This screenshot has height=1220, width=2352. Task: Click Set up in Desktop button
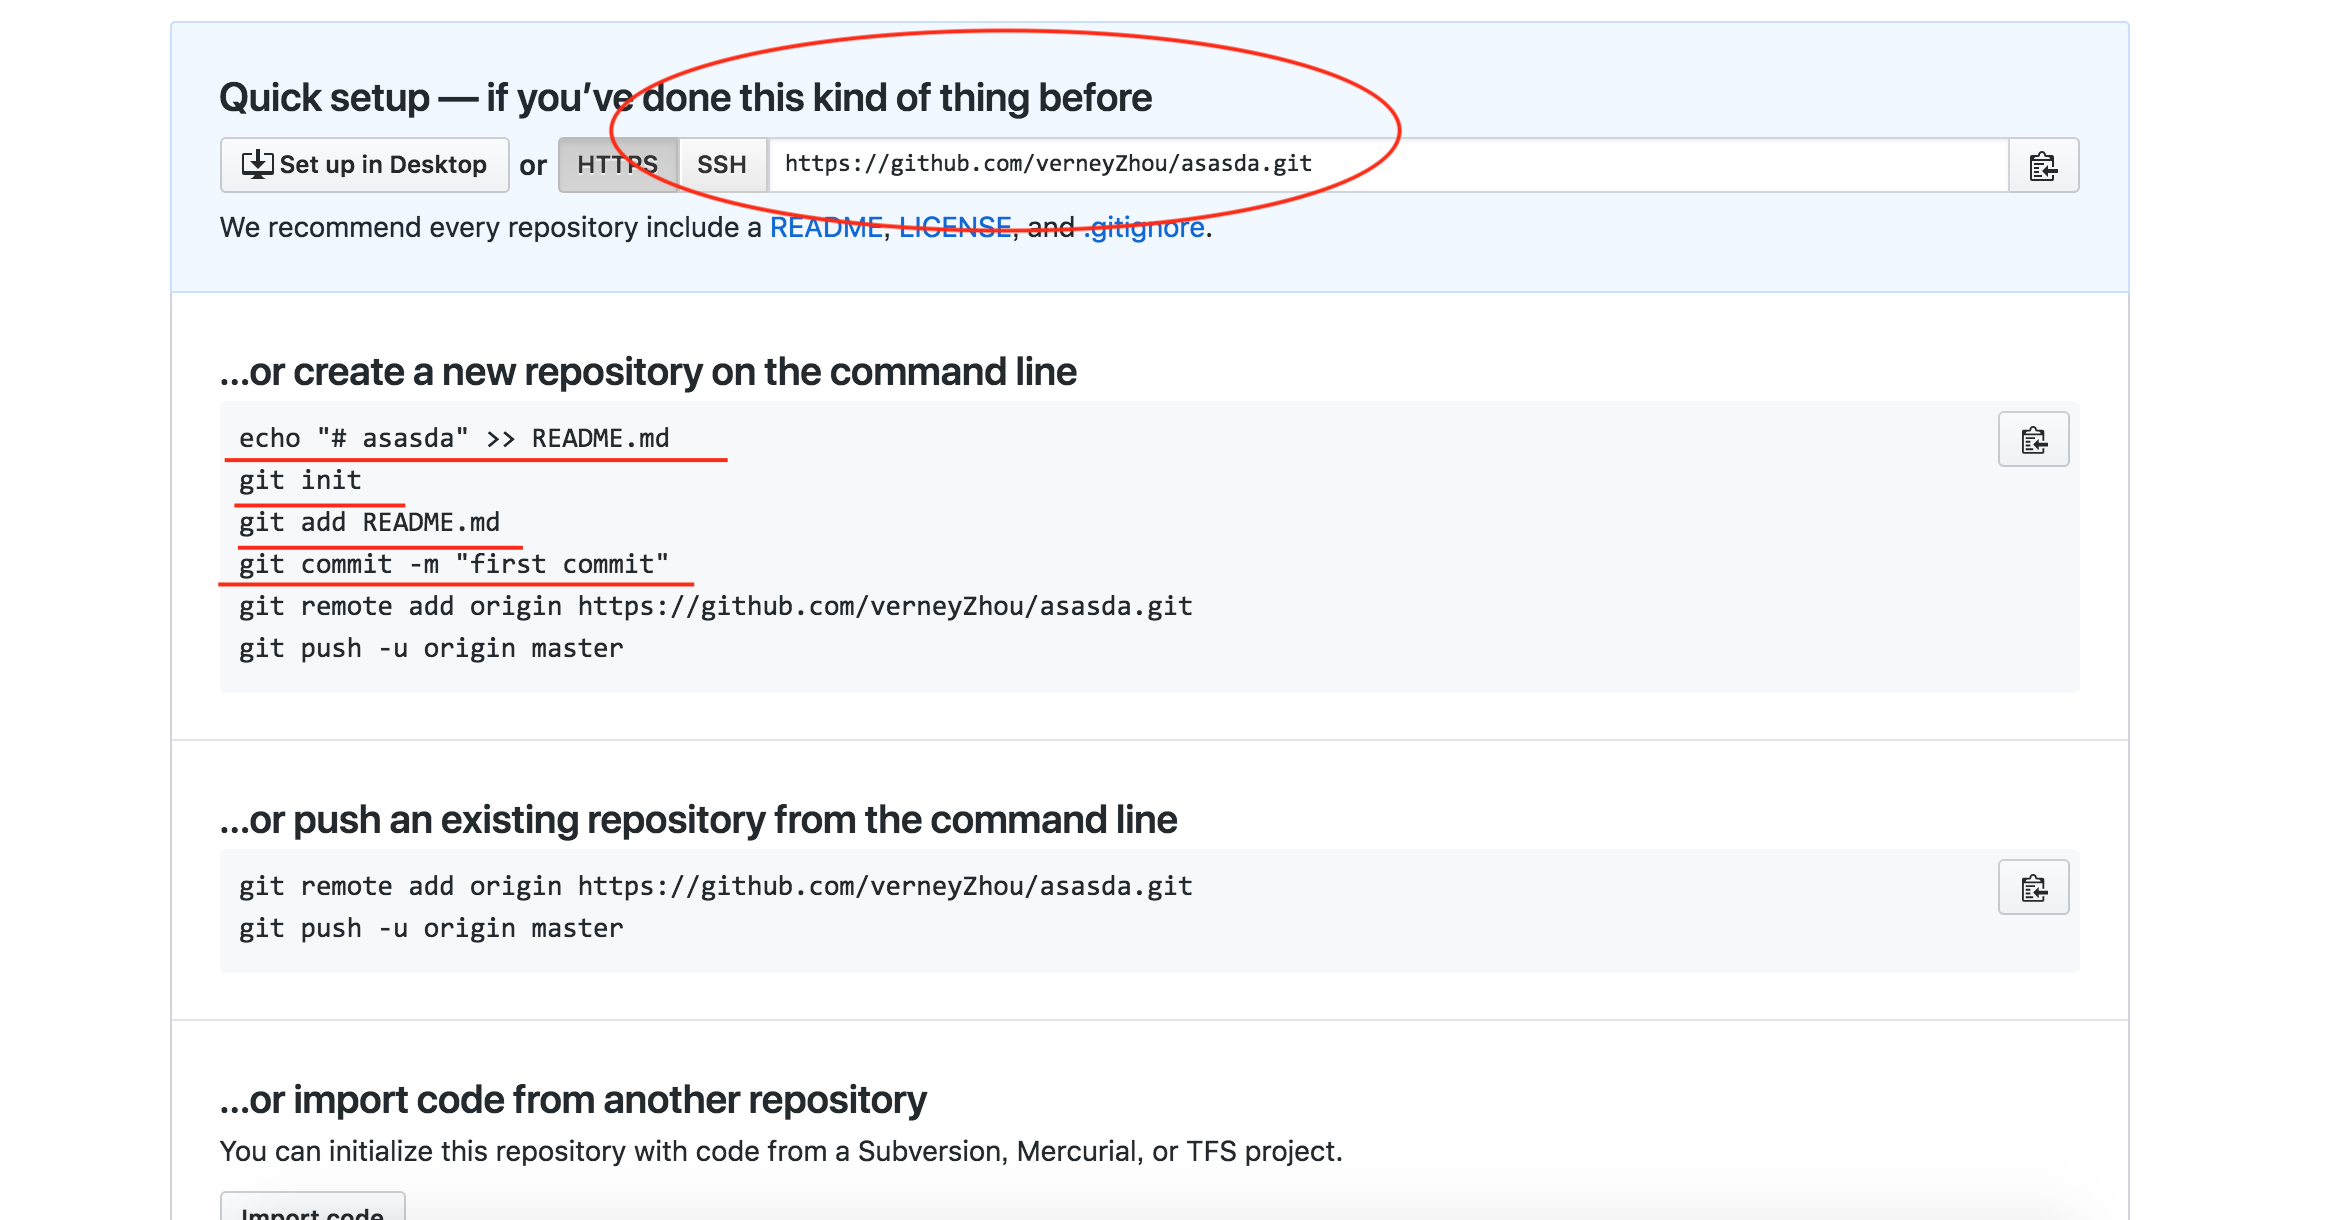click(x=364, y=165)
